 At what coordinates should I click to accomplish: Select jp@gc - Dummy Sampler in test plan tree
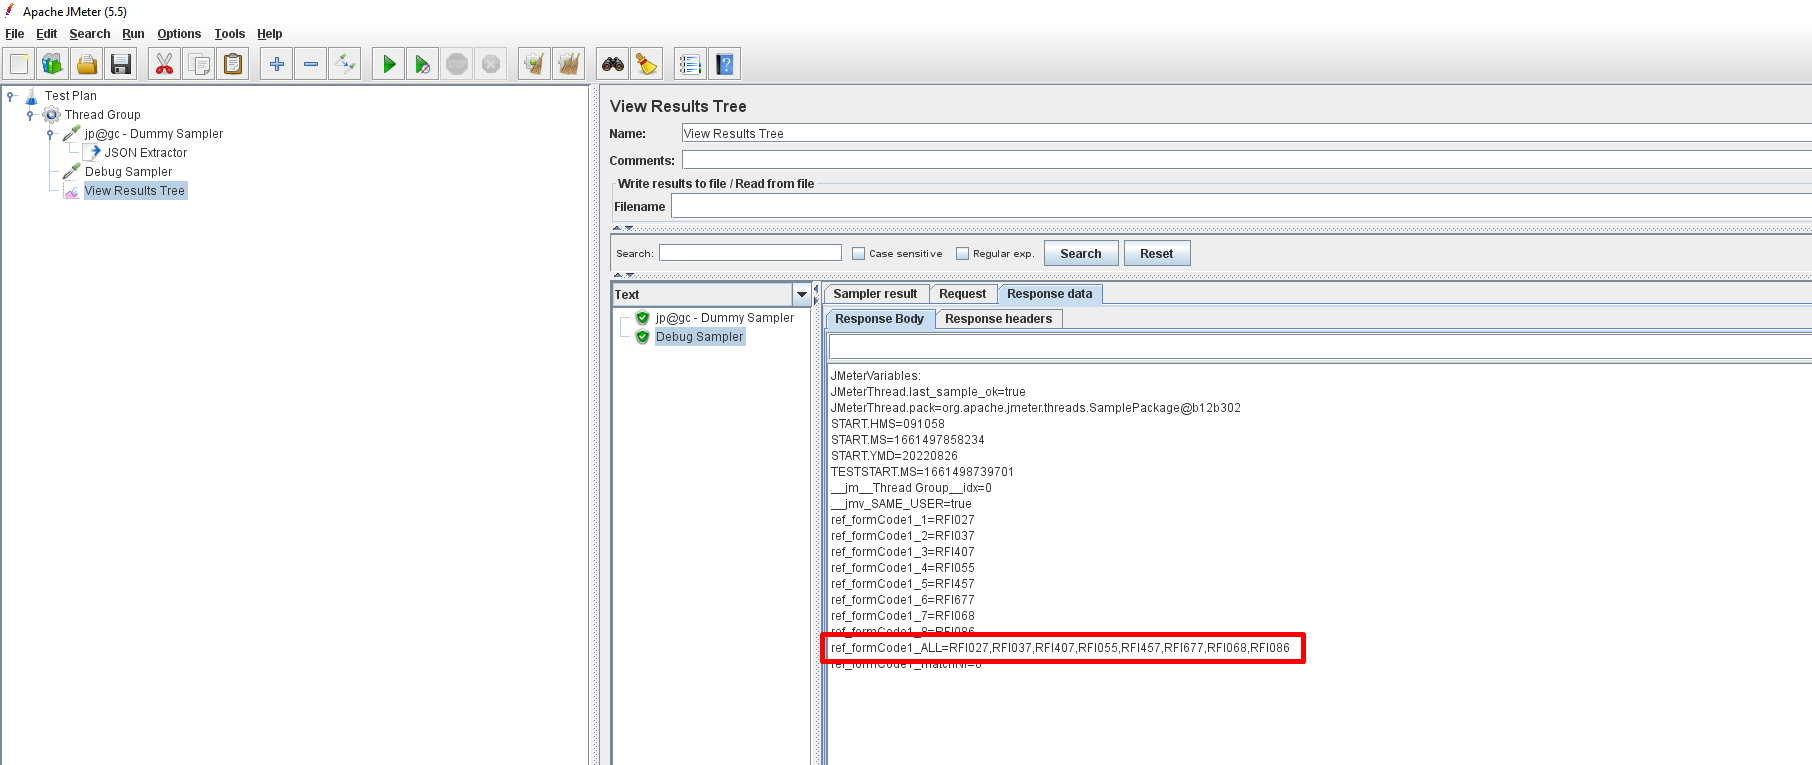point(154,134)
